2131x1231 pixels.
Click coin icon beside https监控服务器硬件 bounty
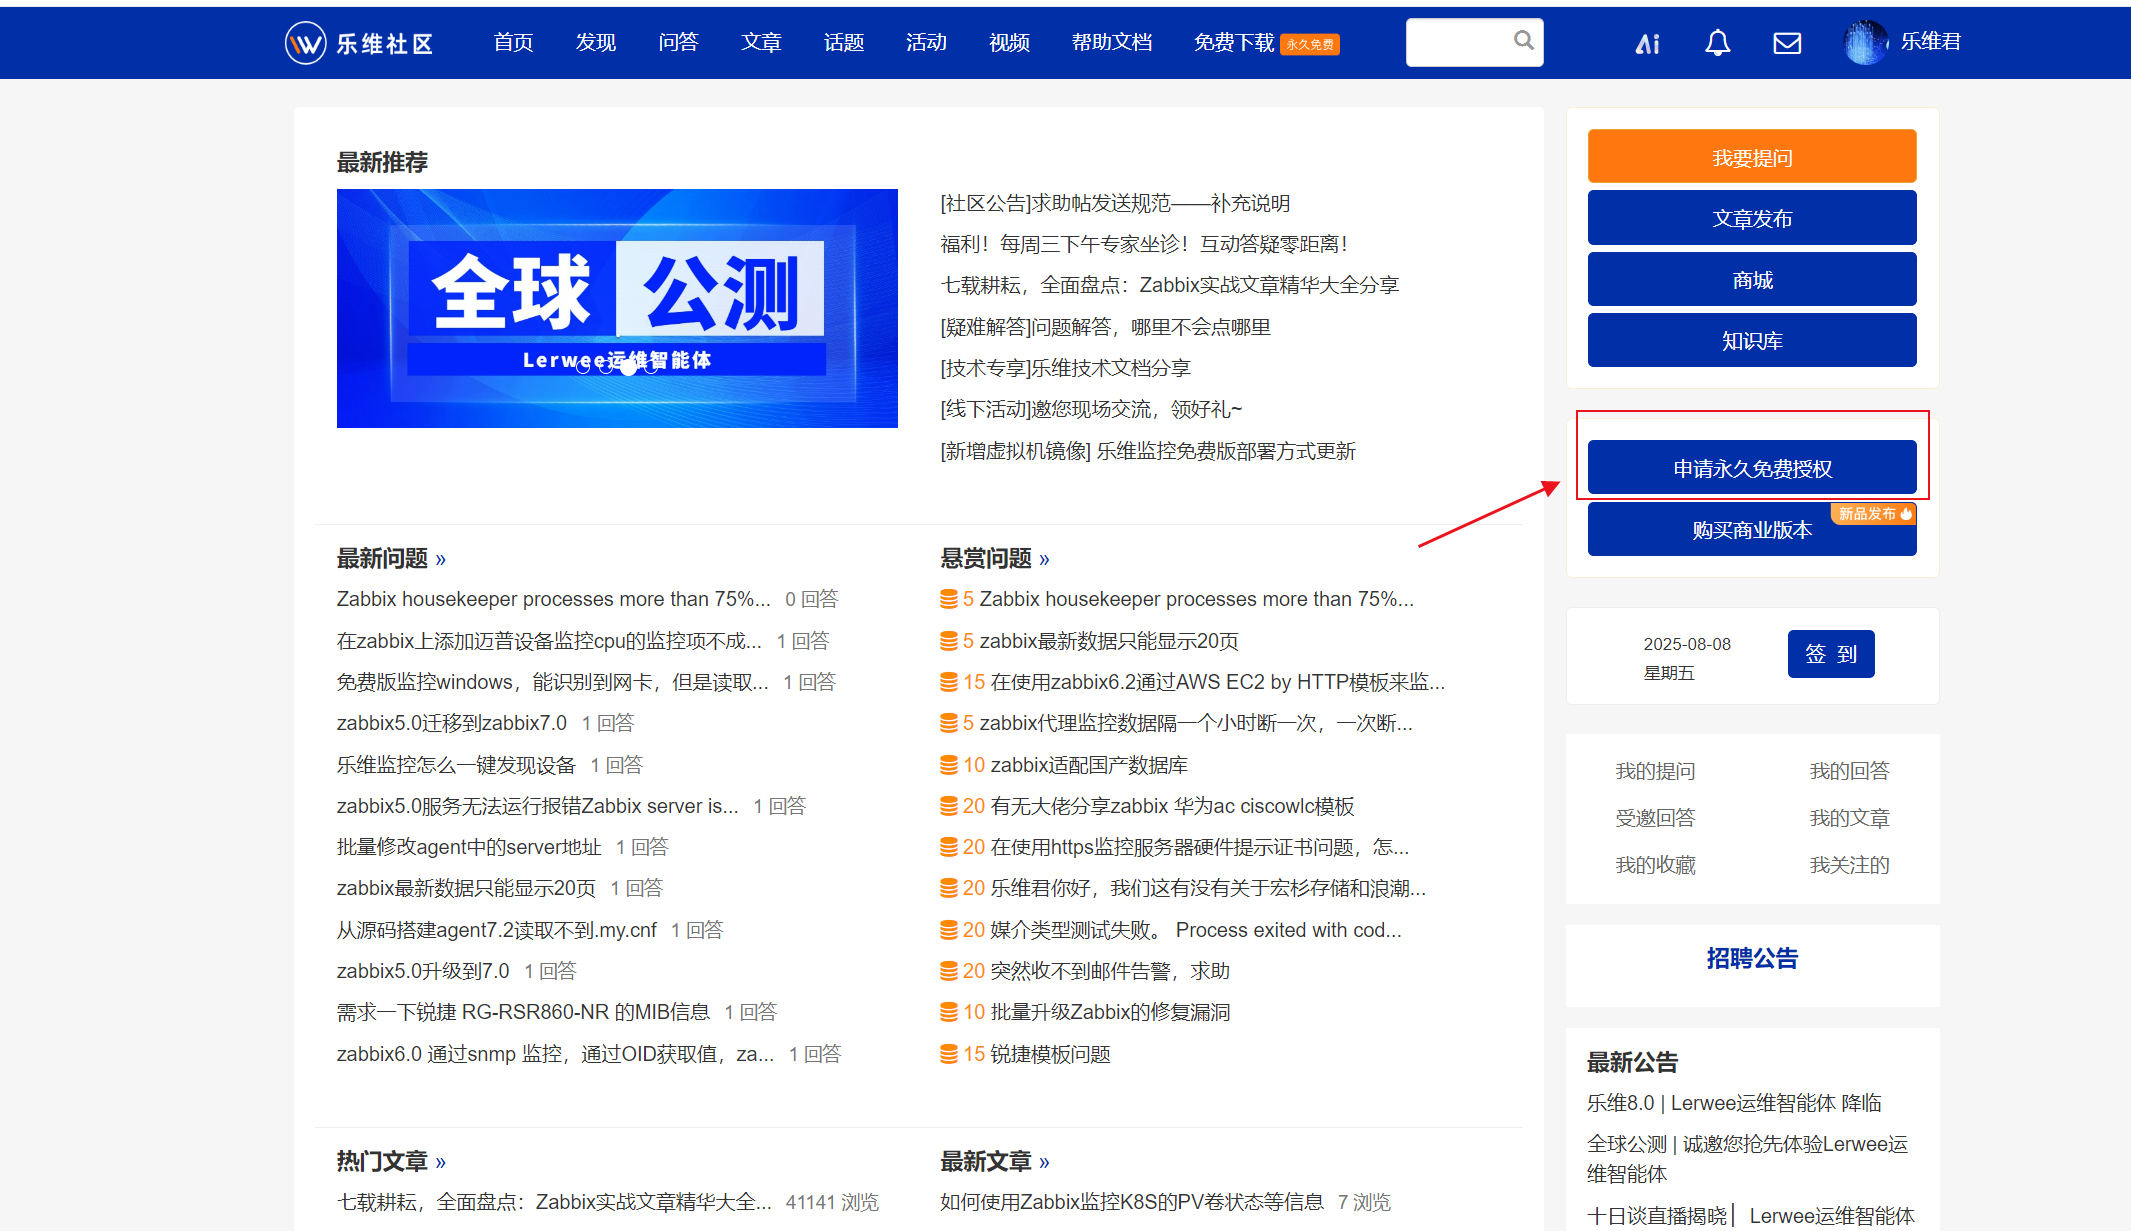pos(948,847)
